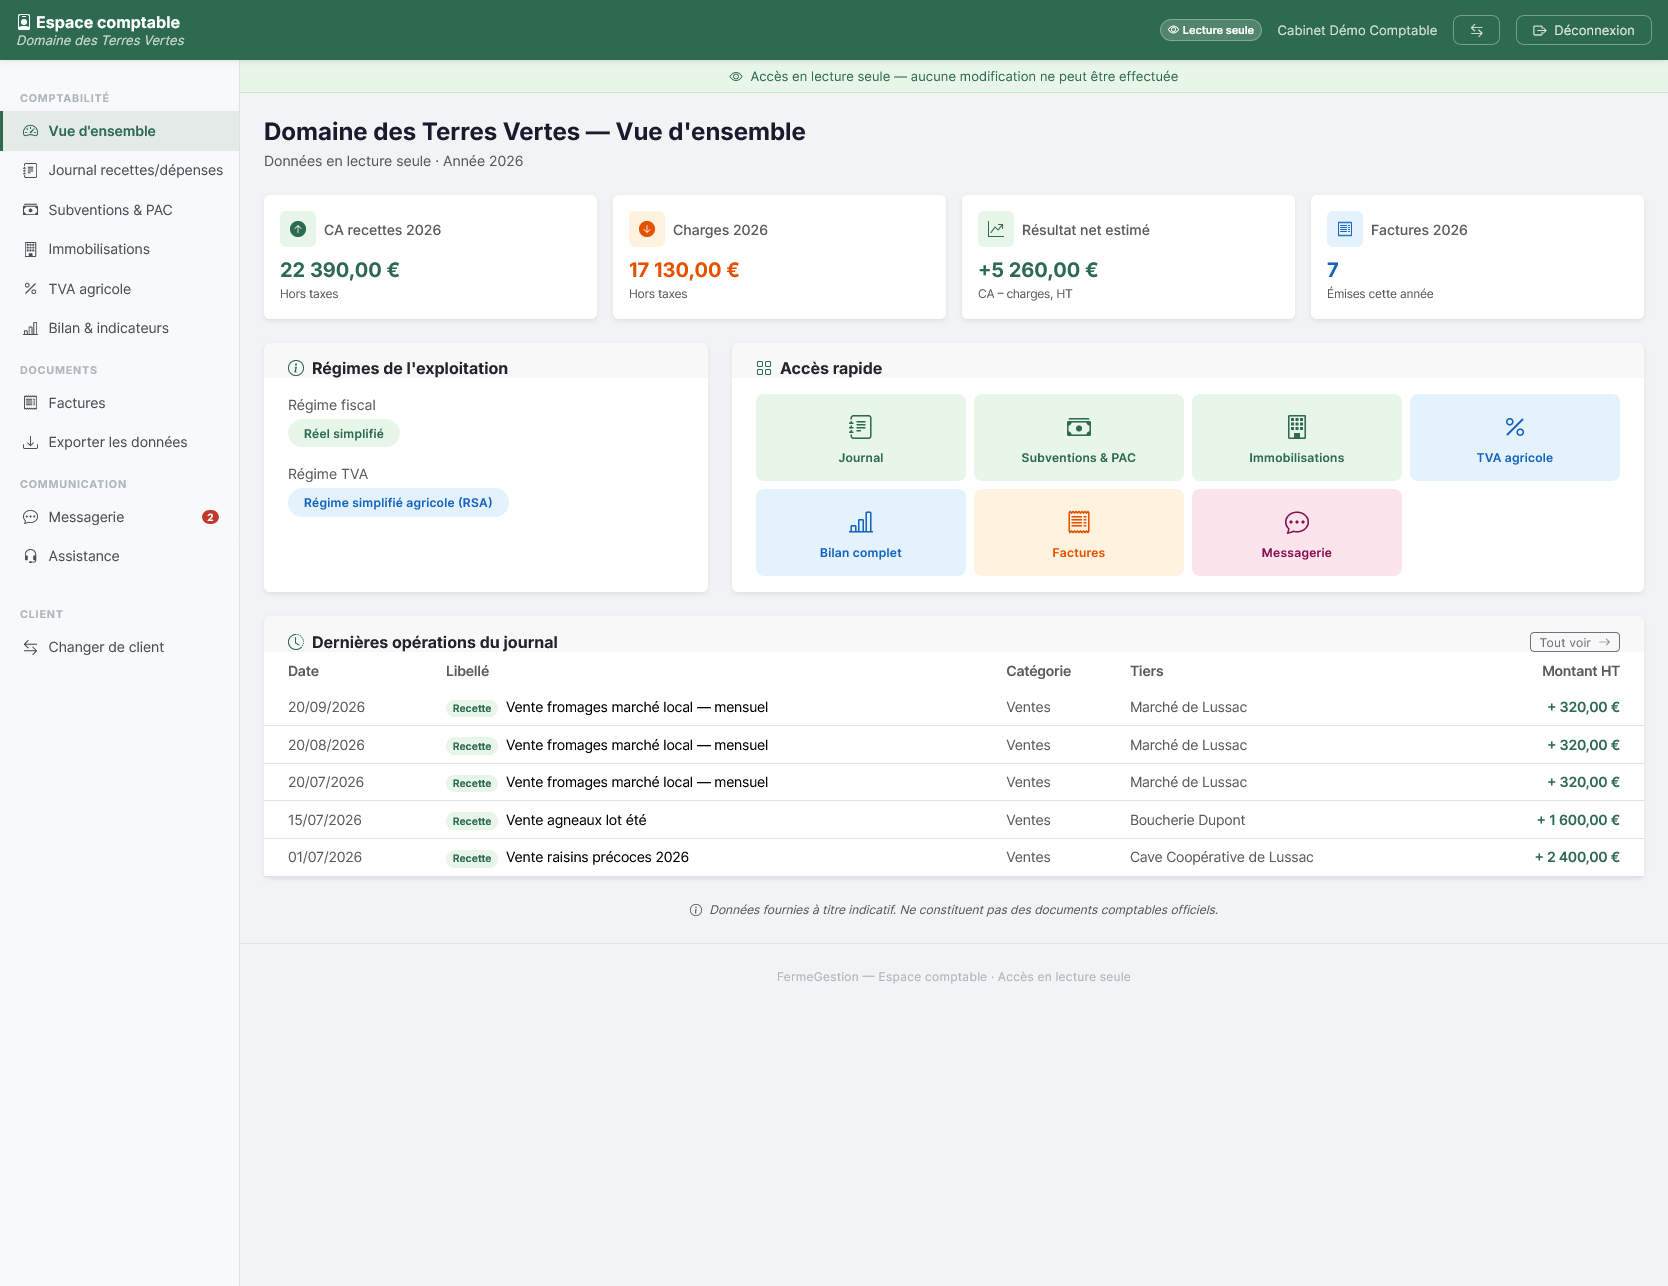Screen dimensions: 1668x1286
Task: Open Factures under Documents in sidebar
Action: [x=120, y=403]
